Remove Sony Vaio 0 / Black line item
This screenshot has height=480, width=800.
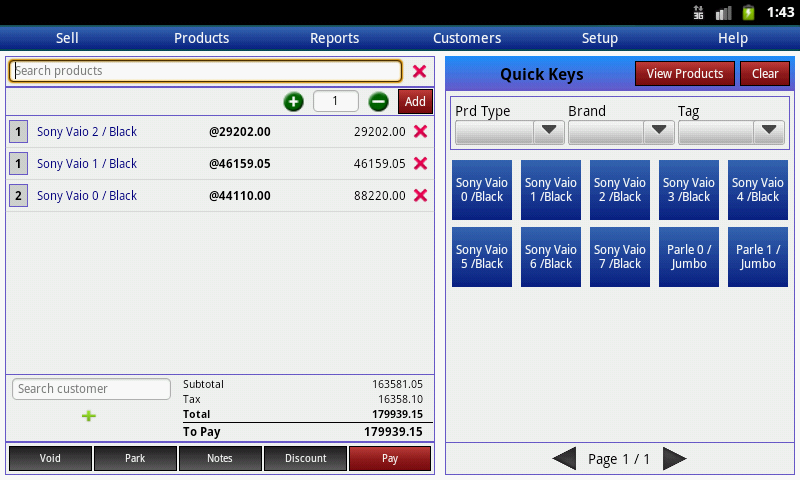[420, 195]
